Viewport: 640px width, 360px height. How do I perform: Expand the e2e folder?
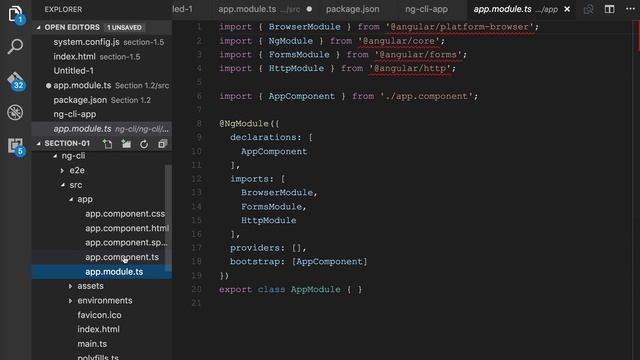coord(62,170)
